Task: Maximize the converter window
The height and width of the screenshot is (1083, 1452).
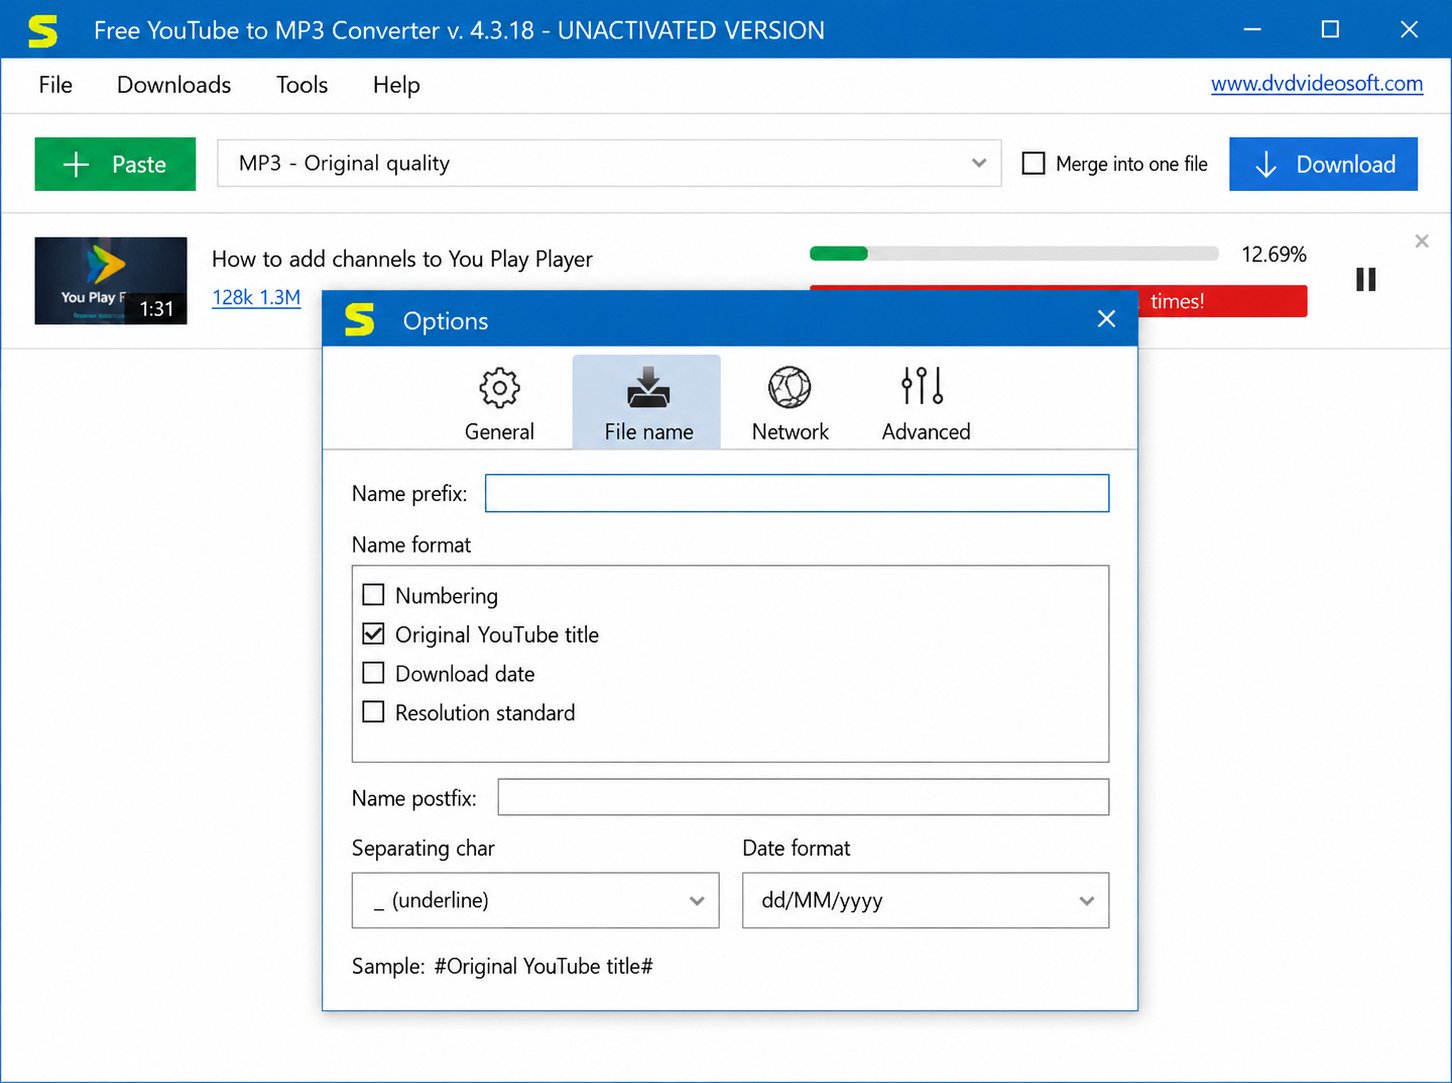Action: point(1330,29)
